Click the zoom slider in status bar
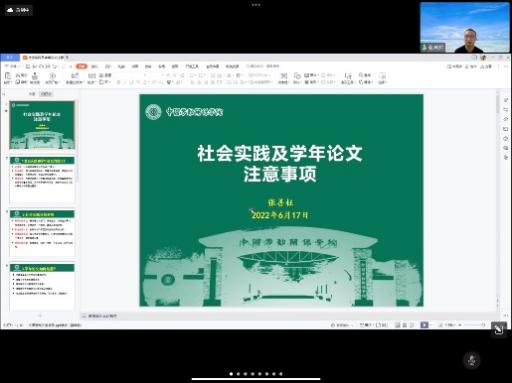512x383 pixels. point(475,325)
